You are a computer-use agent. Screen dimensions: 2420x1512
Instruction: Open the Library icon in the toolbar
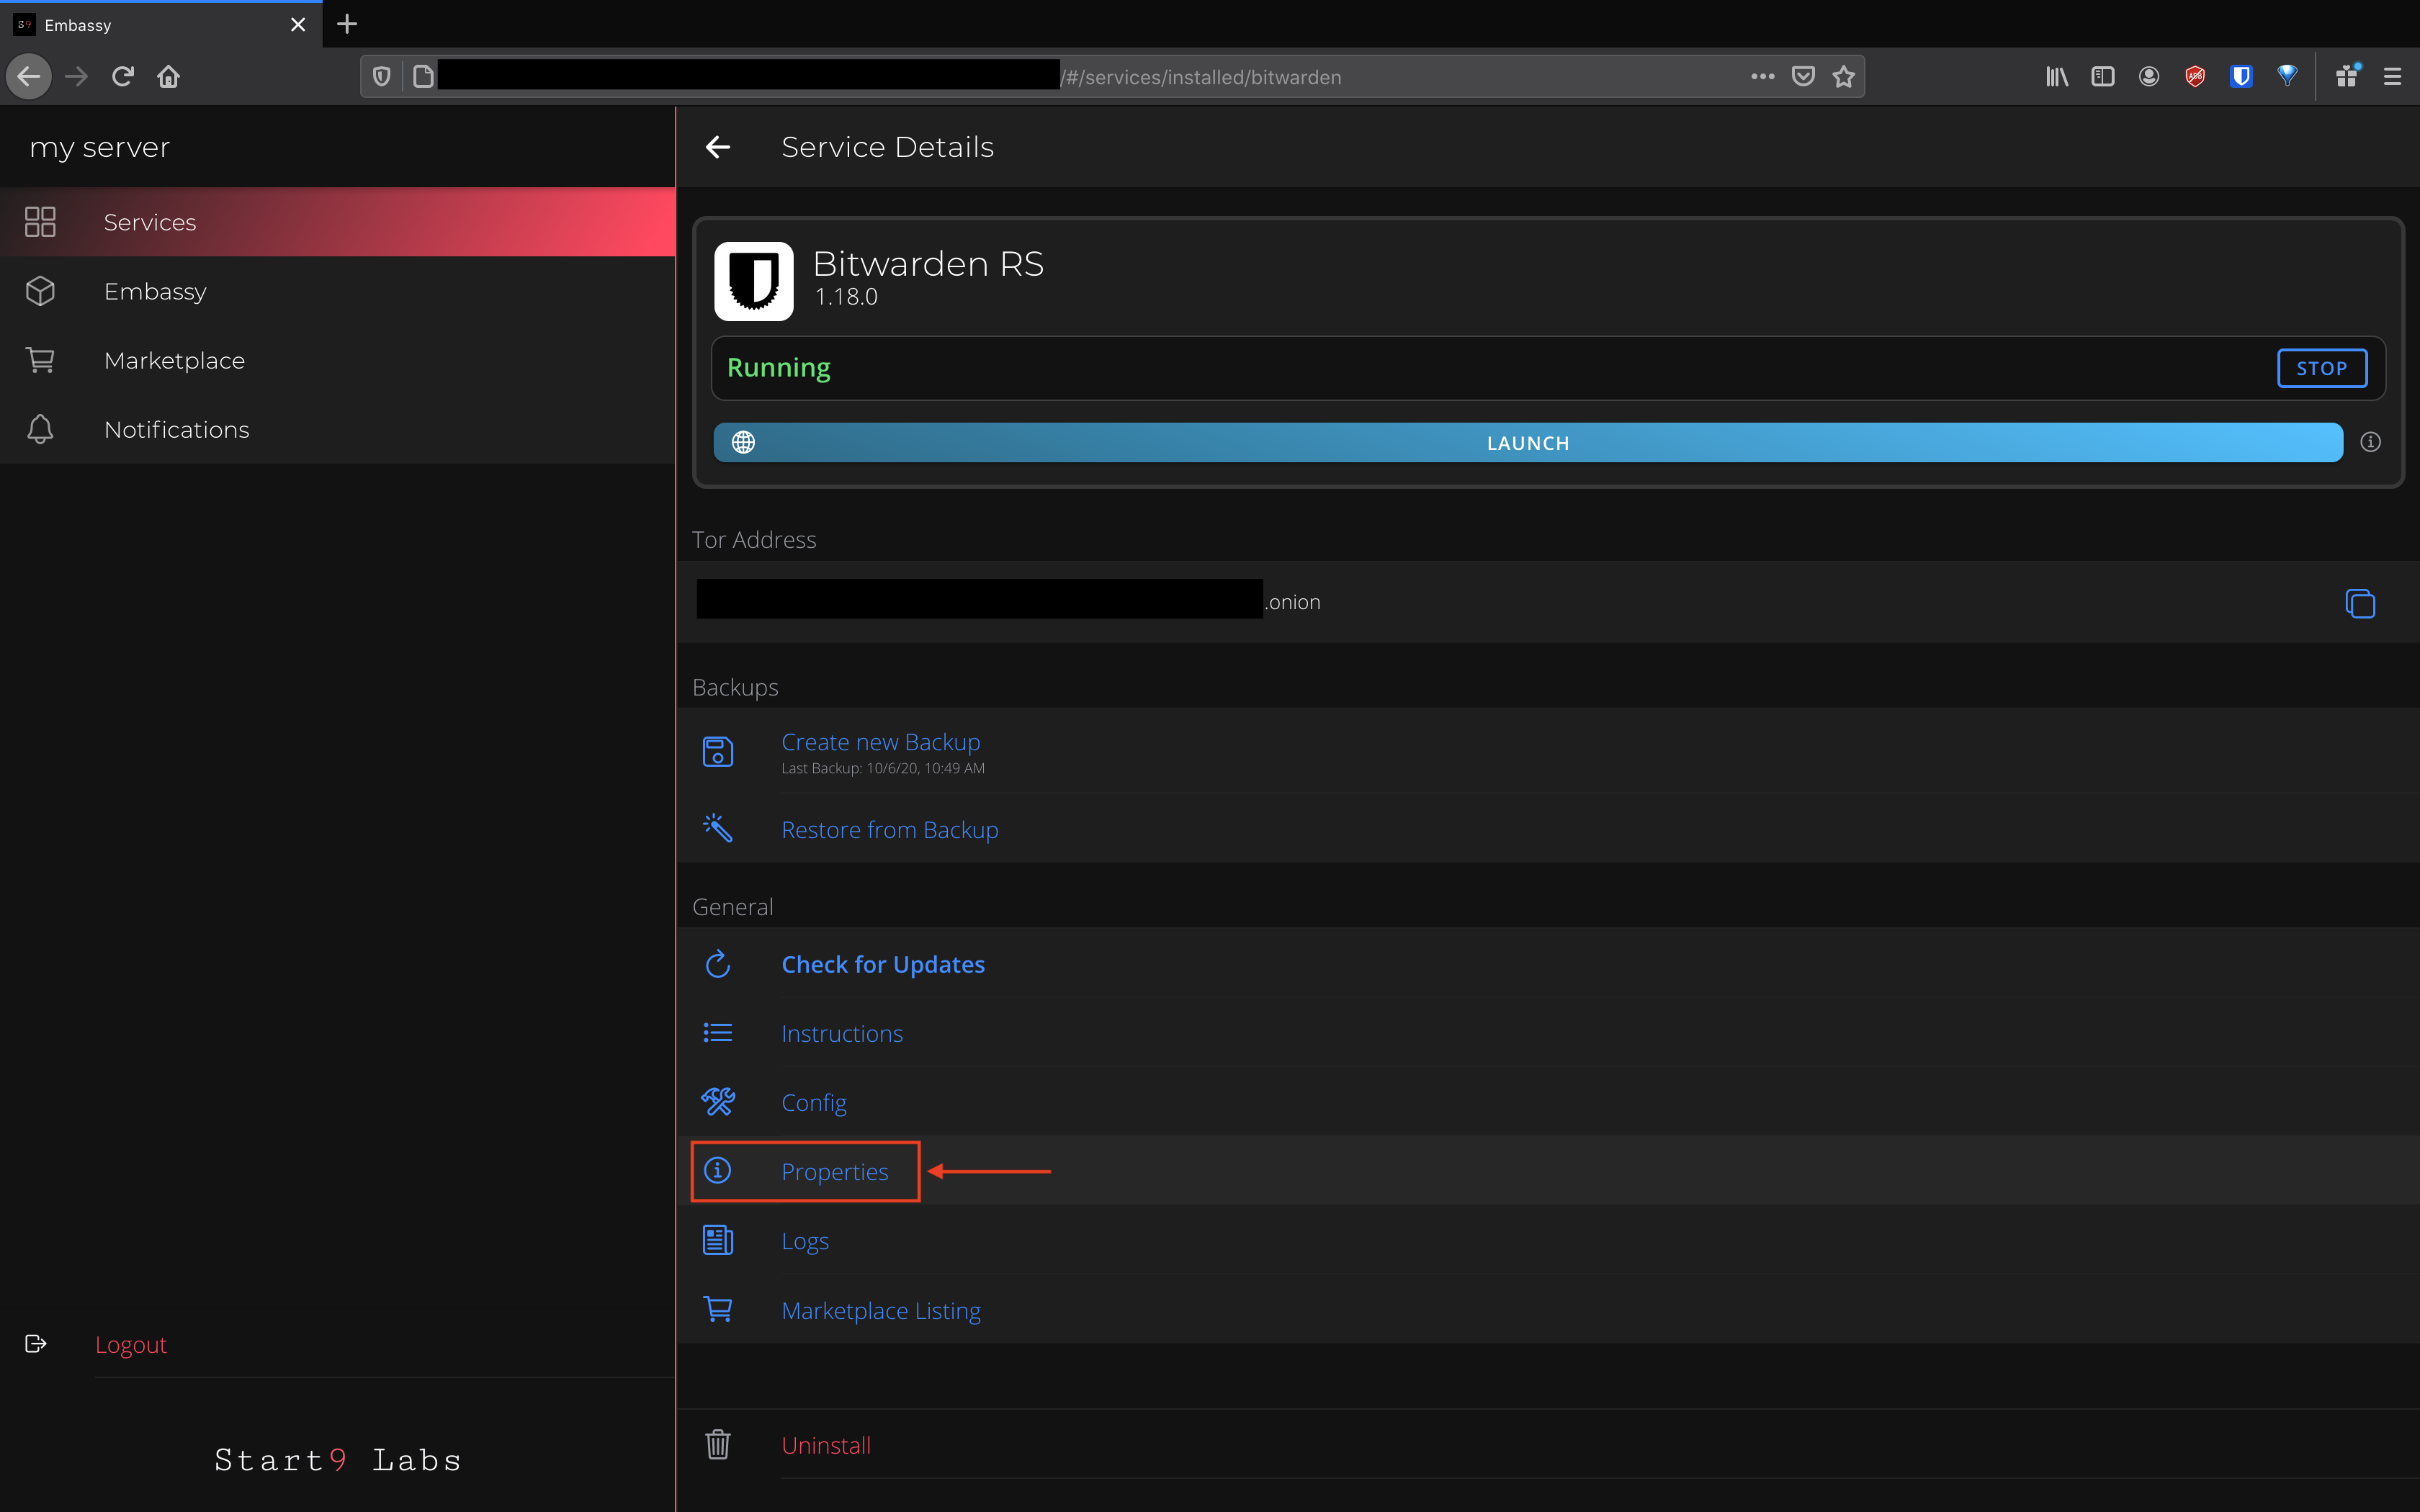pos(2056,76)
